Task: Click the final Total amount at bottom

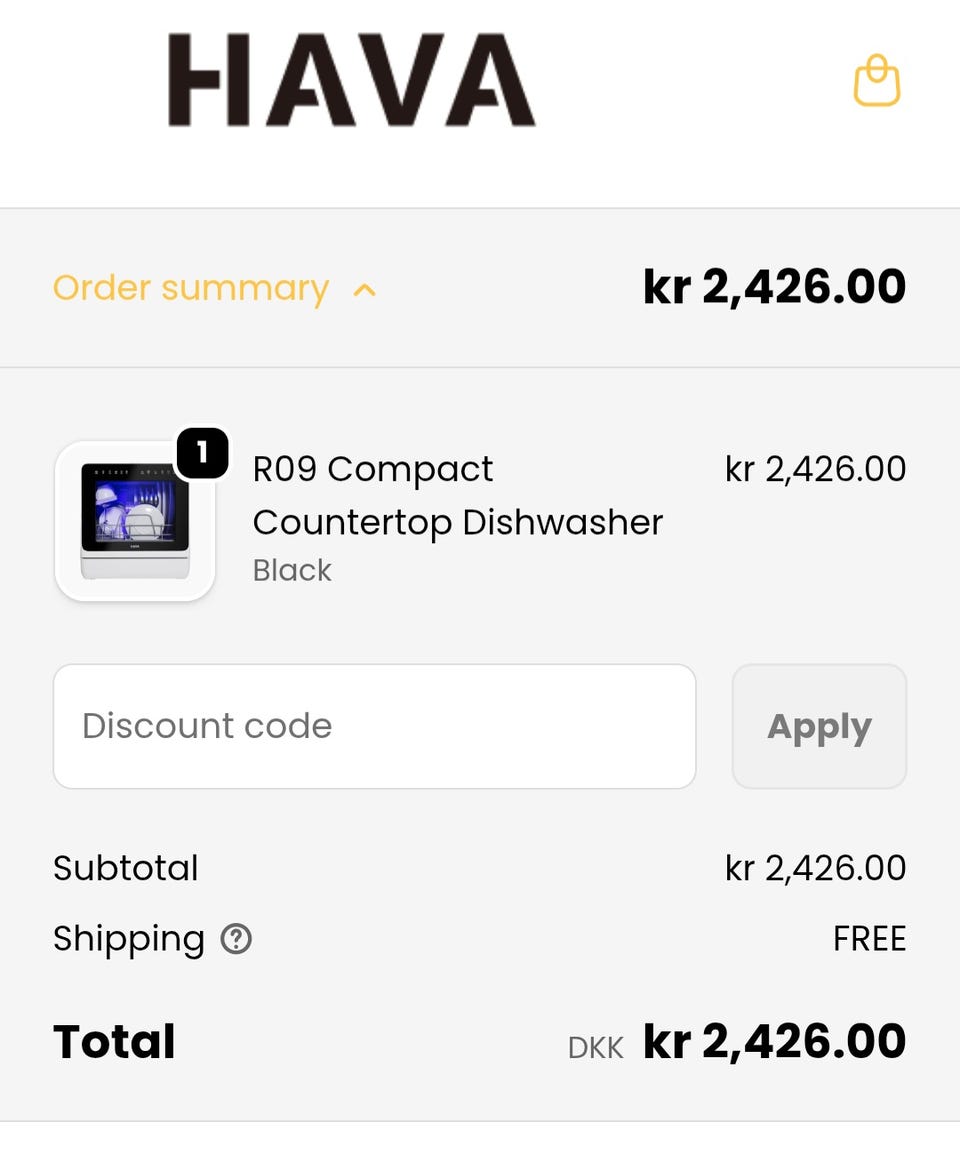Action: 774,1041
